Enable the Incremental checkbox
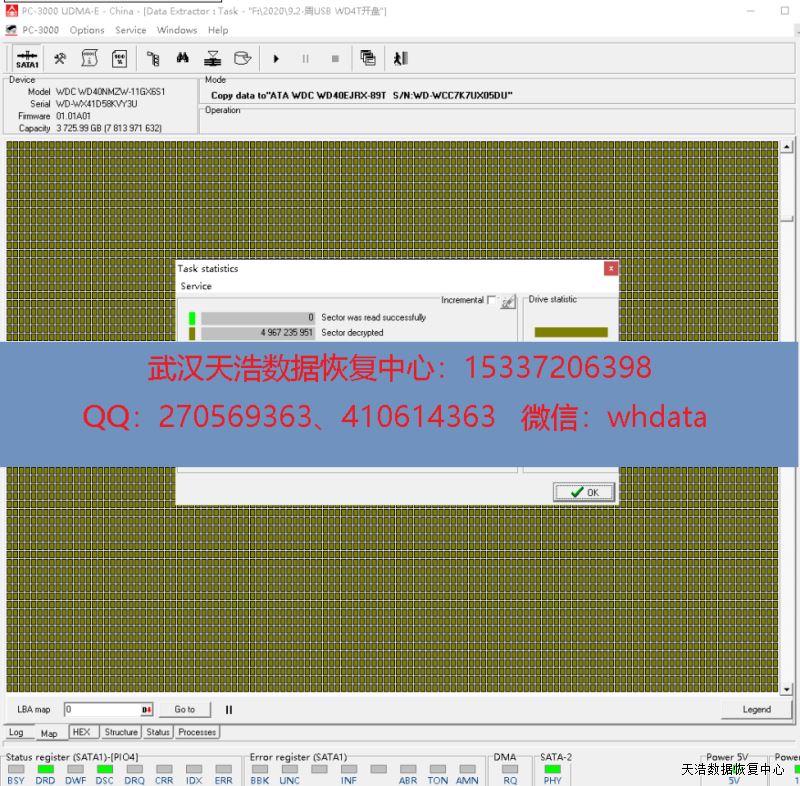Image resolution: width=800 pixels, height=786 pixels. tap(492, 300)
